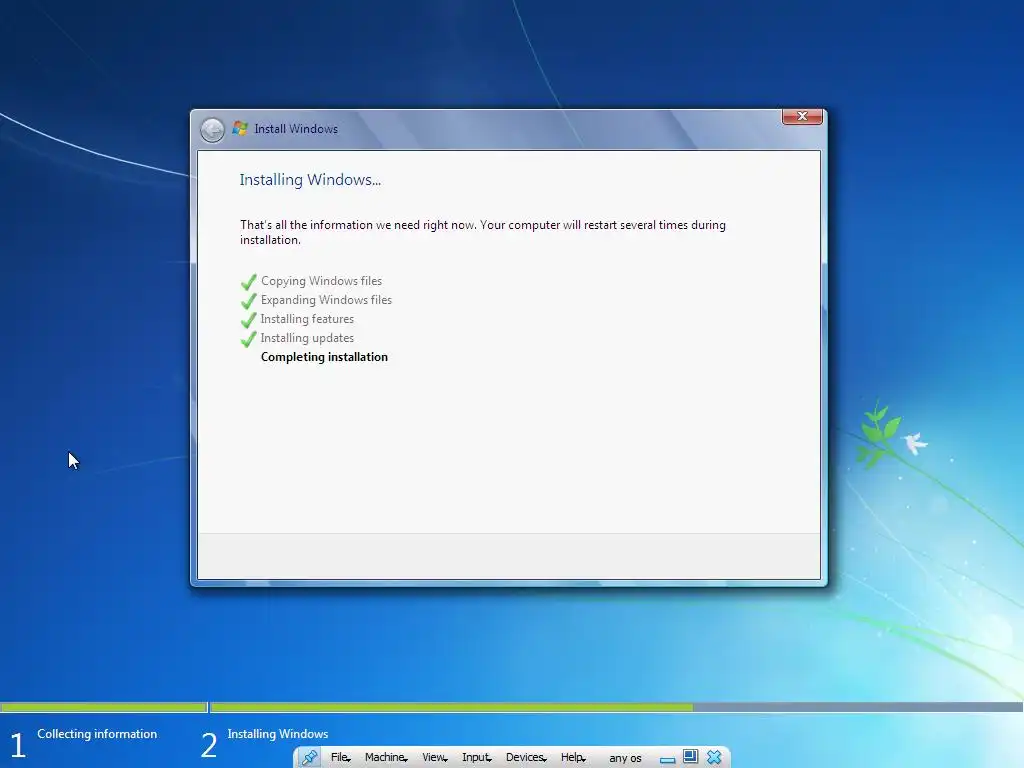Open the Machine menu
1024x768 pixels.
(386, 758)
